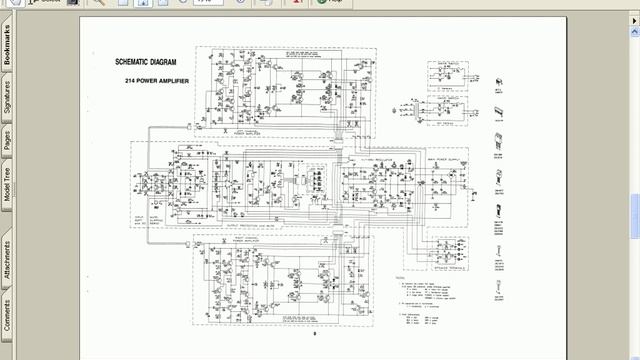
Task: Click the schematic diagram page
Action: point(322,188)
